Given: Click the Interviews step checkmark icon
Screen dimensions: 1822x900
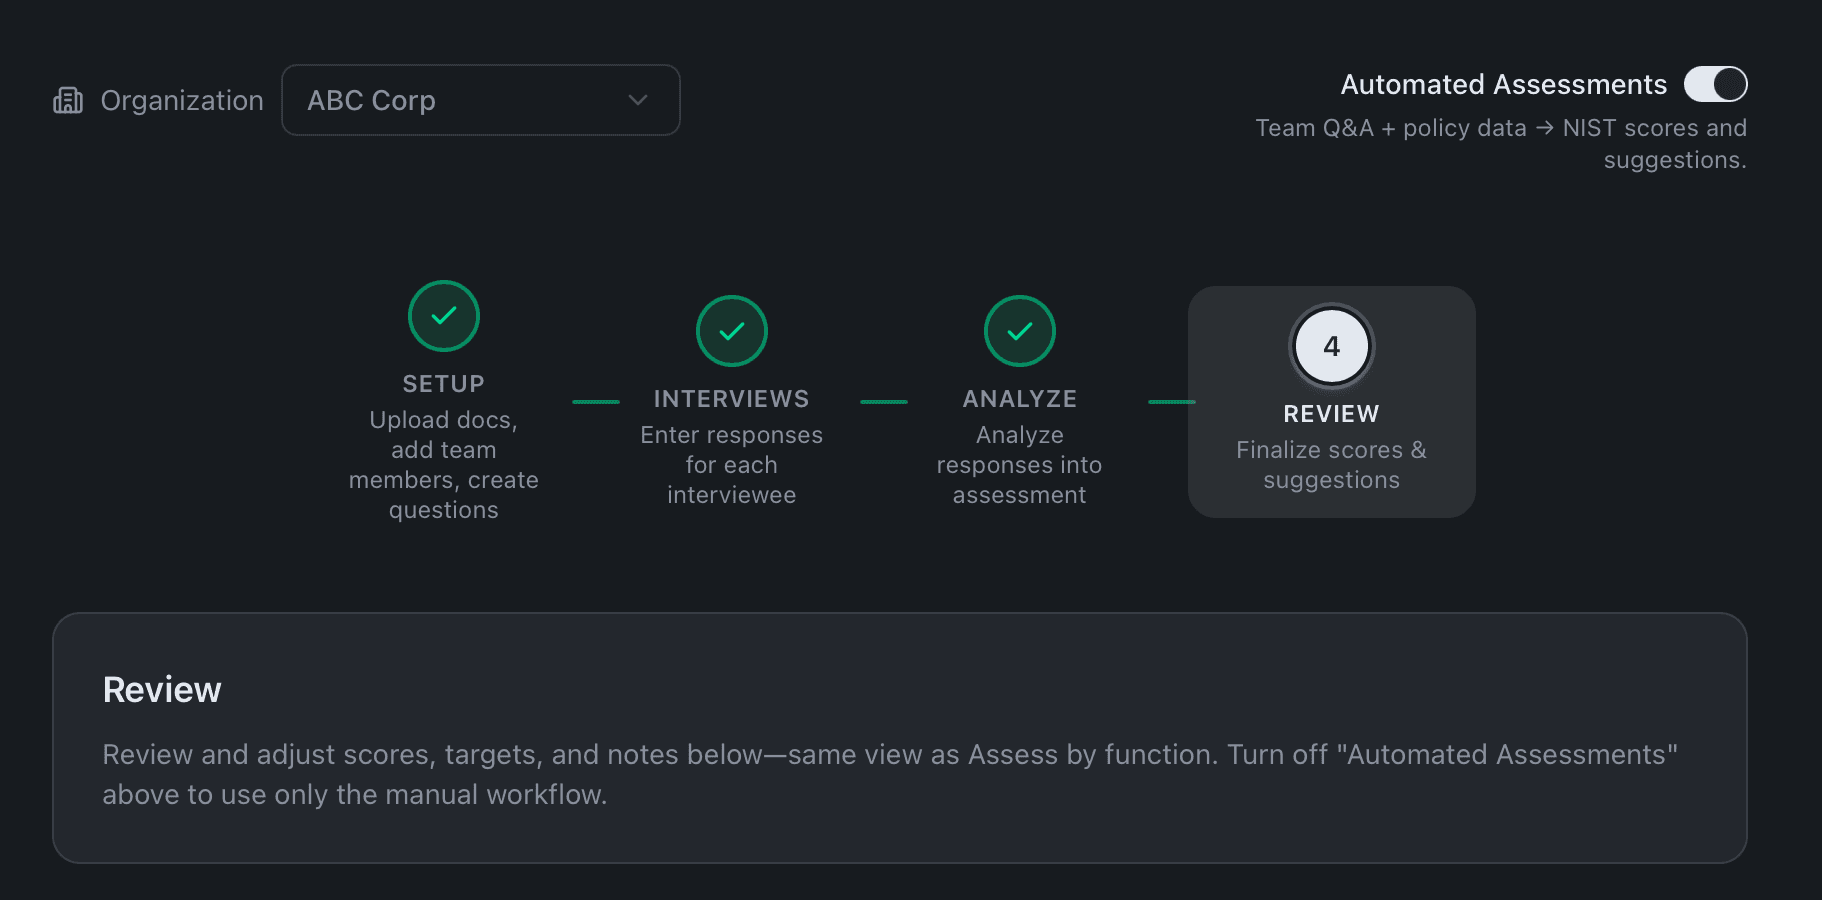Looking at the screenshot, I should pos(731,330).
